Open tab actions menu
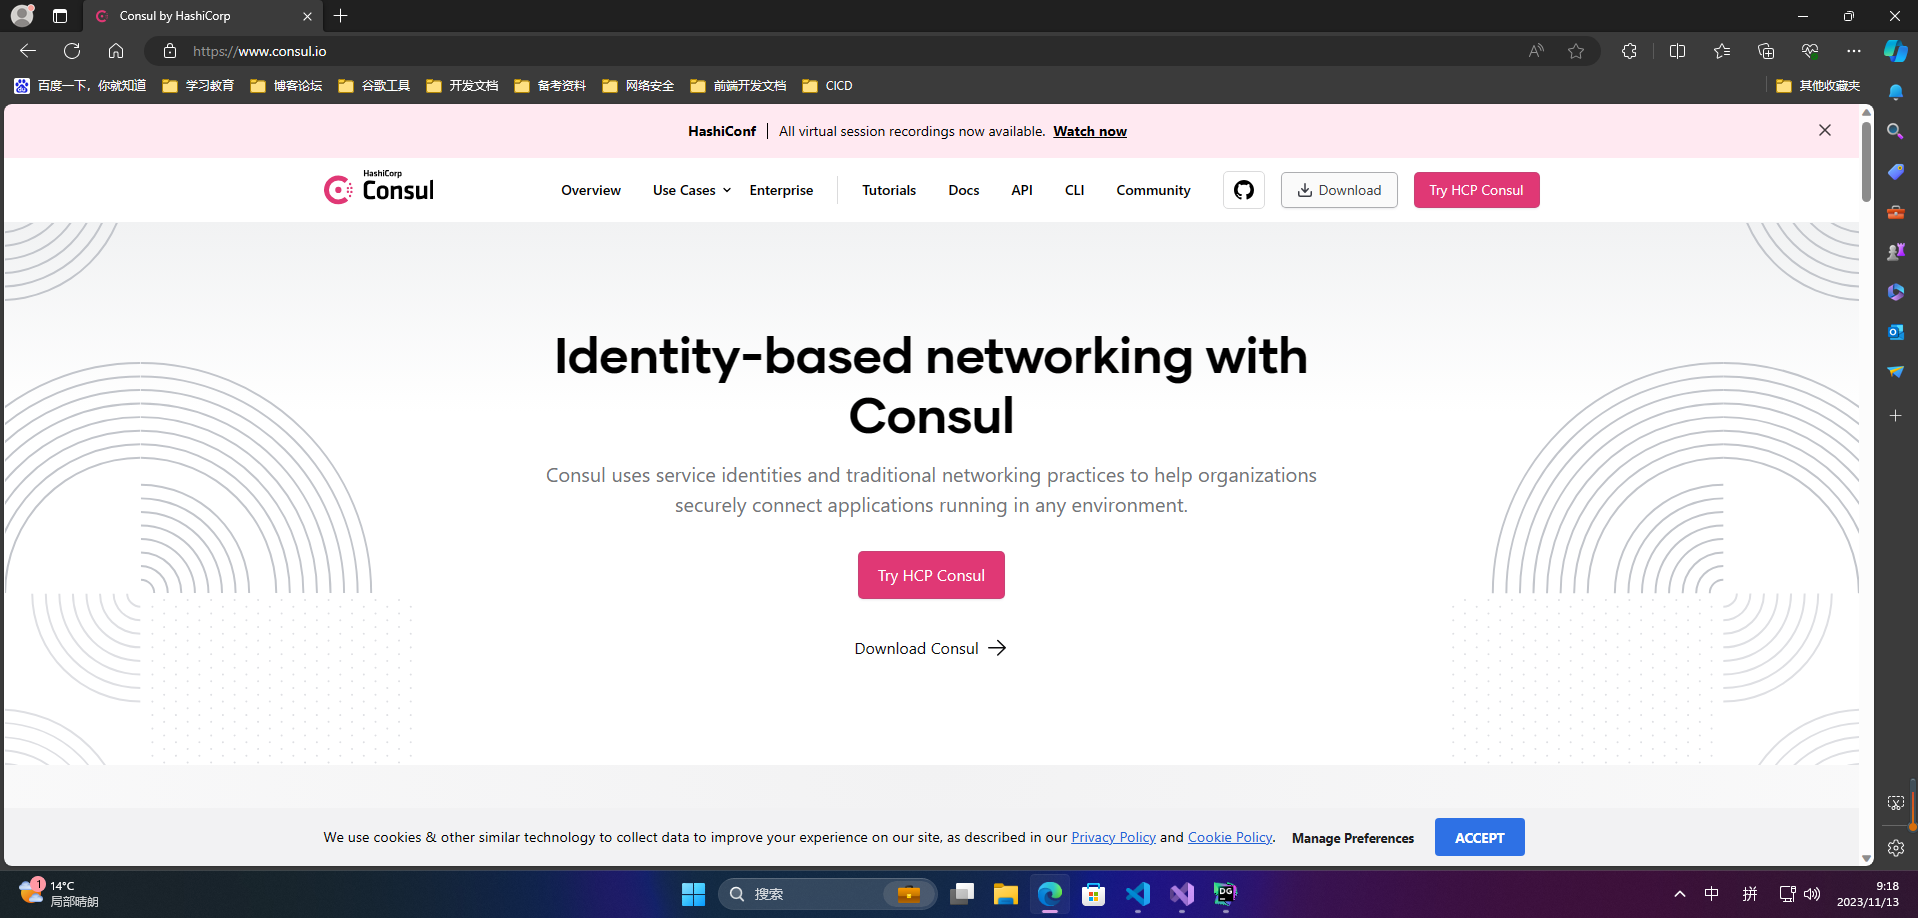 [60, 16]
